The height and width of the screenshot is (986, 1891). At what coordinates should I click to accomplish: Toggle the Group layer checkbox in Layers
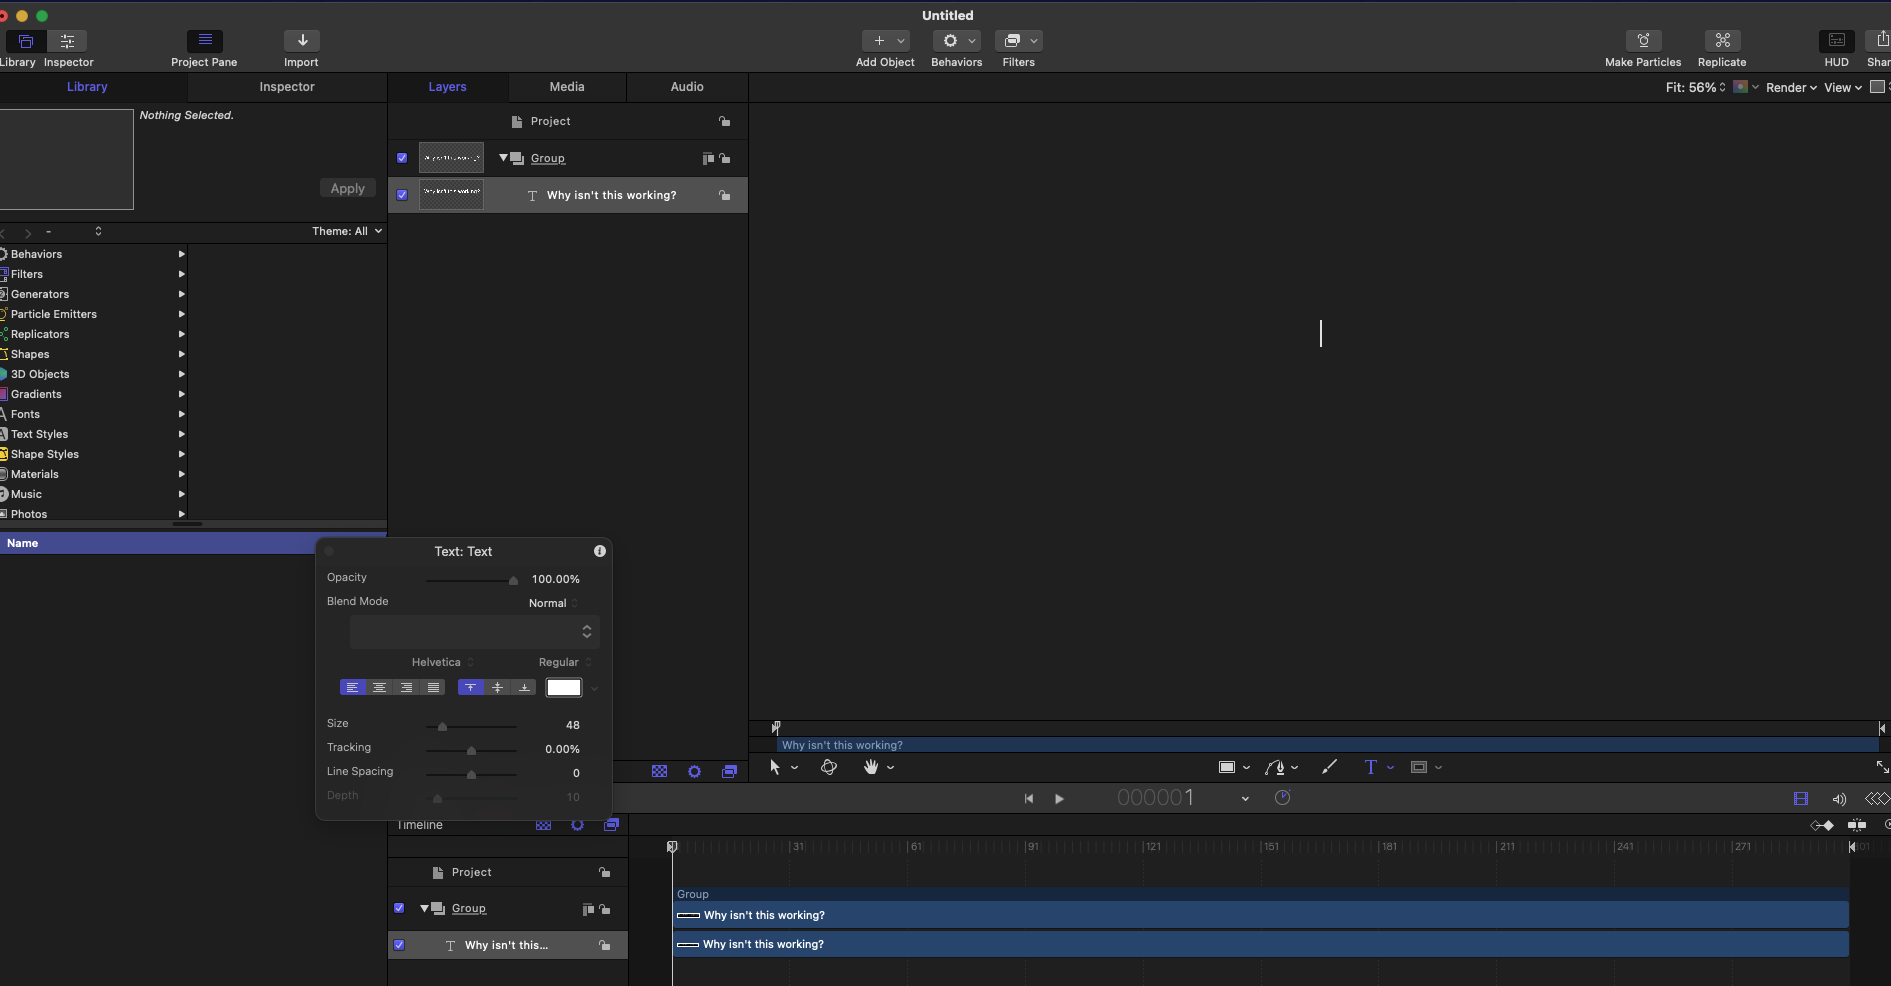tap(402, 158)
